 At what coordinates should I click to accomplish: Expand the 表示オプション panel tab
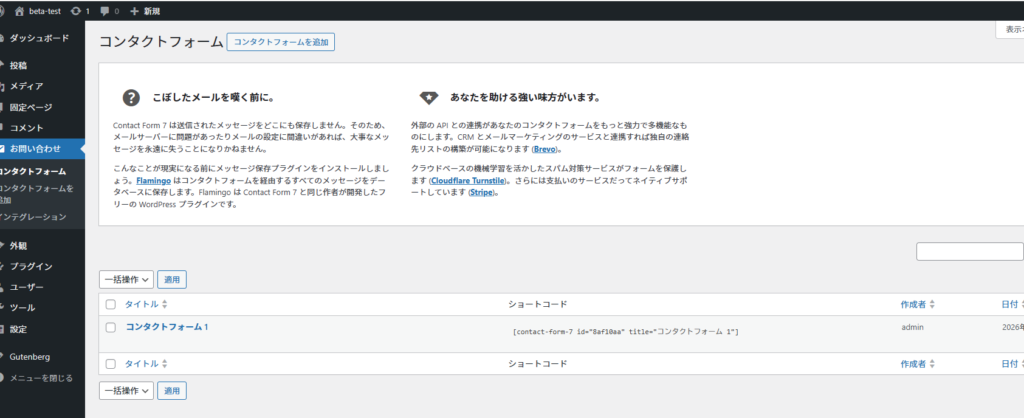pos(1008,30)
